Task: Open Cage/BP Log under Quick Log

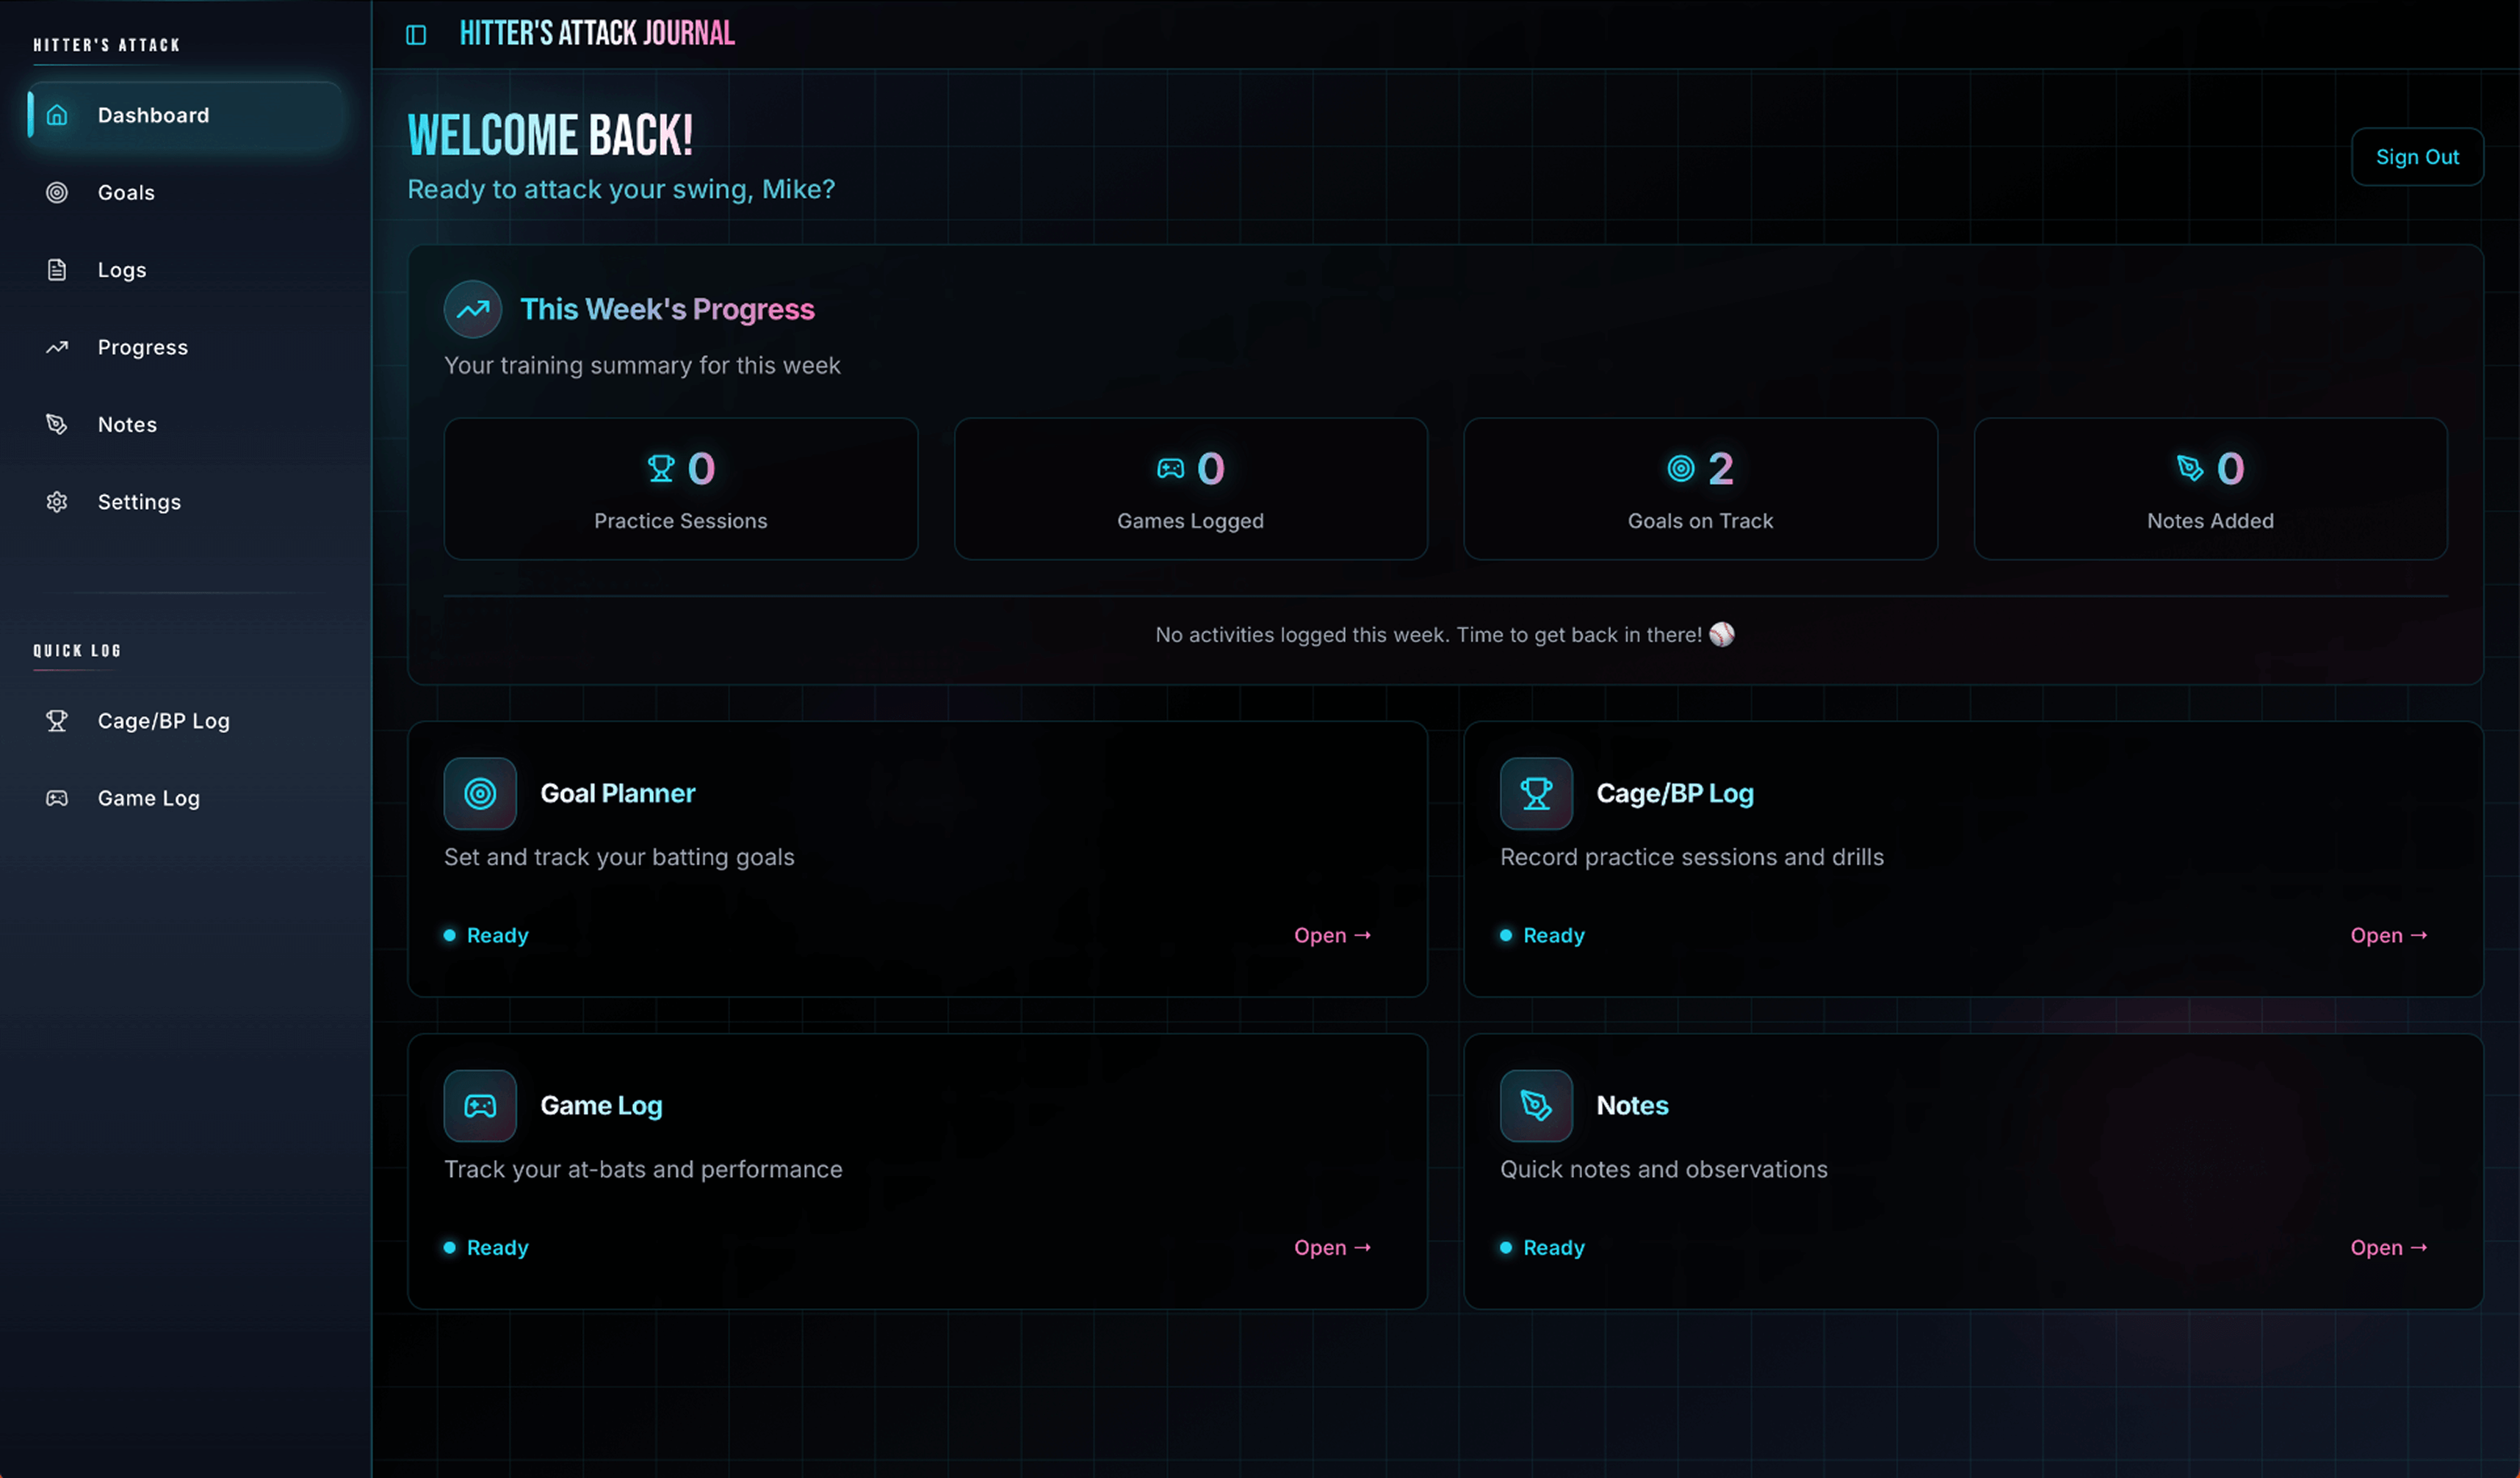Action: (x=163, y=721)
